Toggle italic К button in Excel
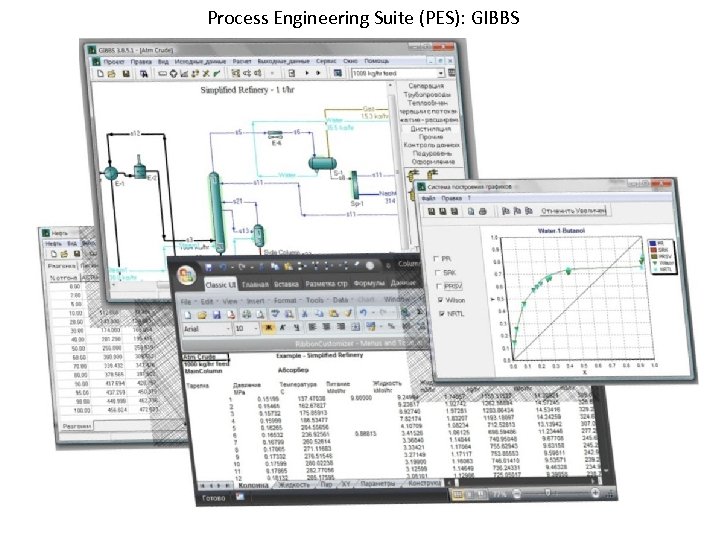Viewport: 720px width, 540px height. (x=283, y=327)
